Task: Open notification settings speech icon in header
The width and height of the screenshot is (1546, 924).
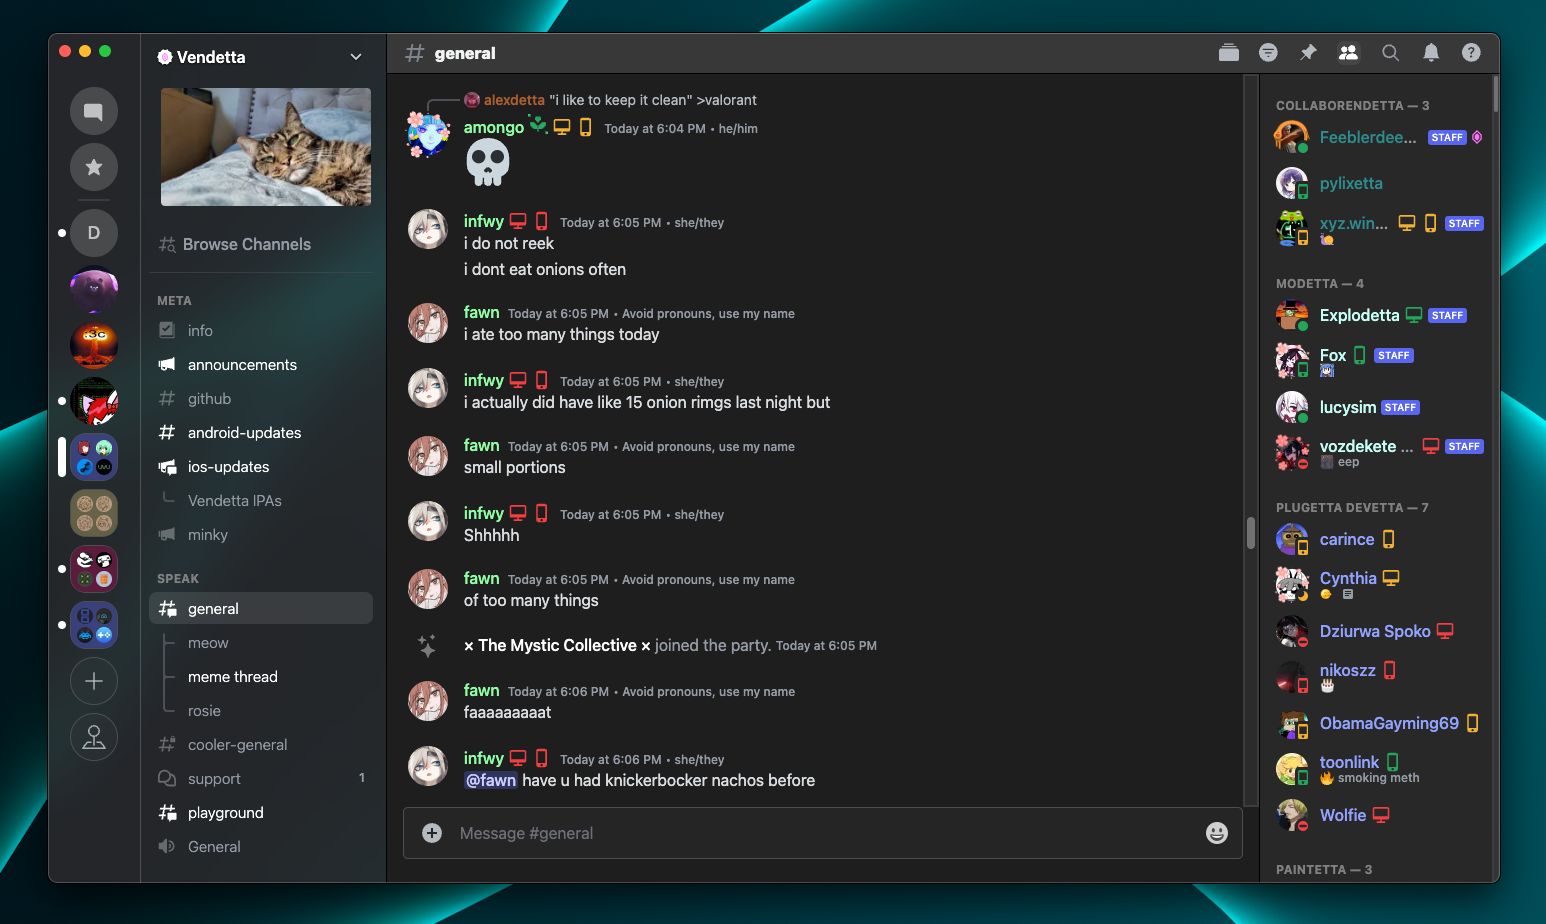Action: coord(1268,53)
